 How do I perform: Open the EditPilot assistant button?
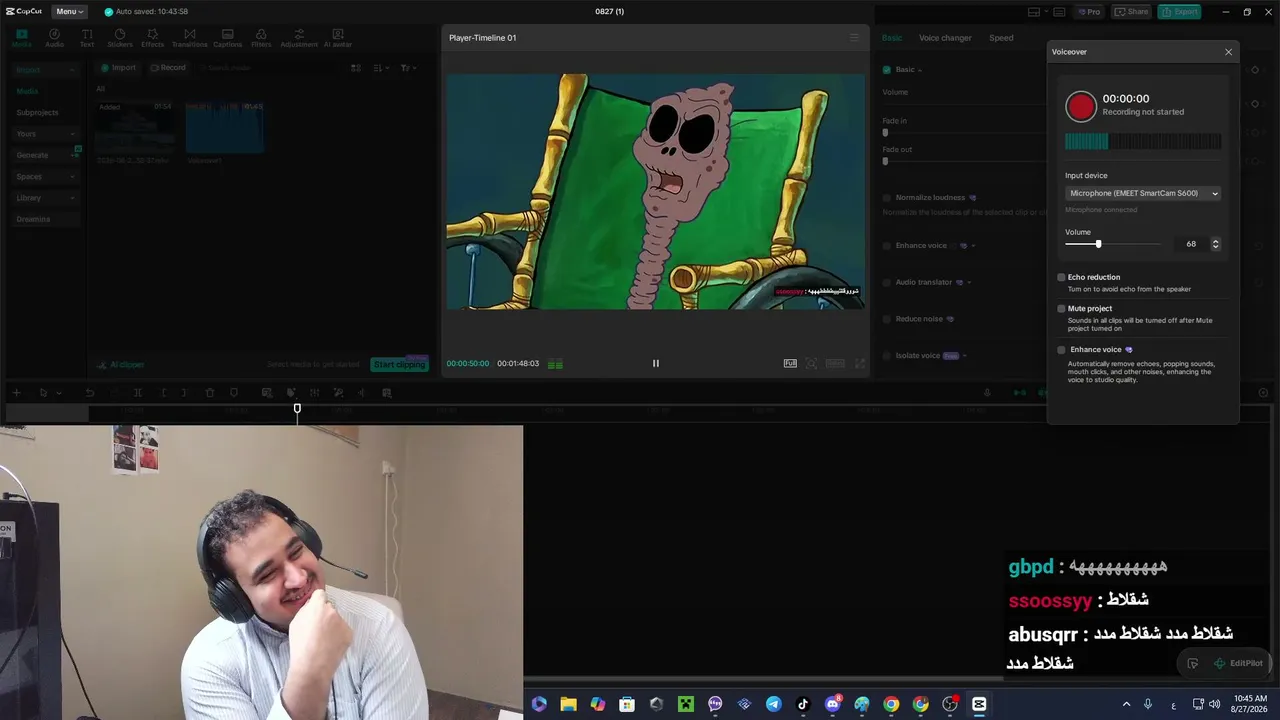[x=1238, y=663]
